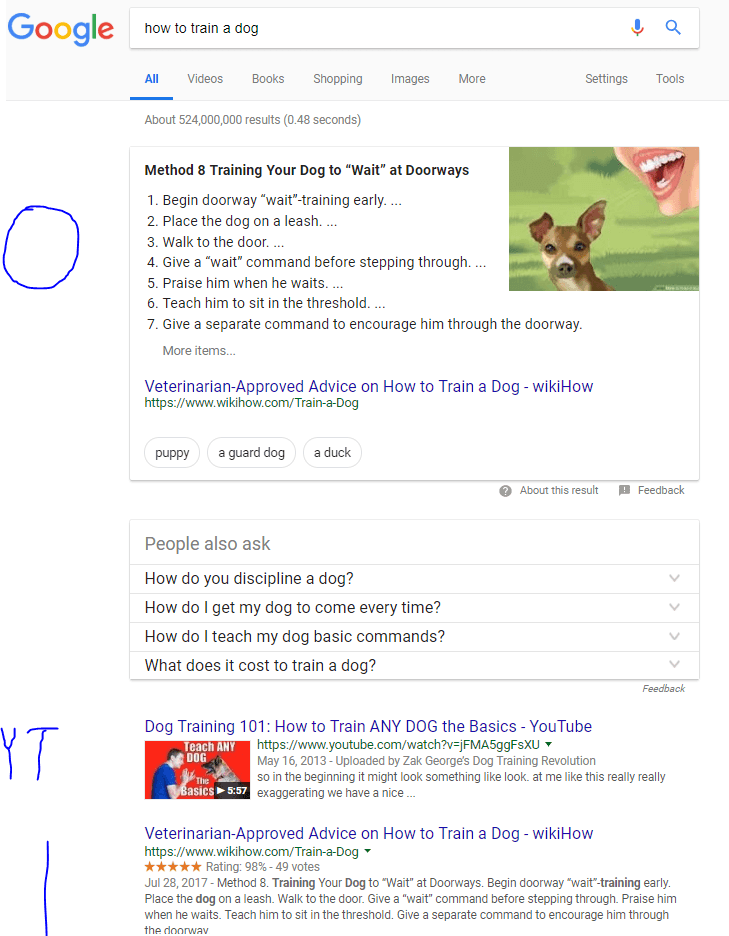This screenshot has height=936, width=729.
Task: Expand "What does it cost to train a dog?"
Action: 674,665
